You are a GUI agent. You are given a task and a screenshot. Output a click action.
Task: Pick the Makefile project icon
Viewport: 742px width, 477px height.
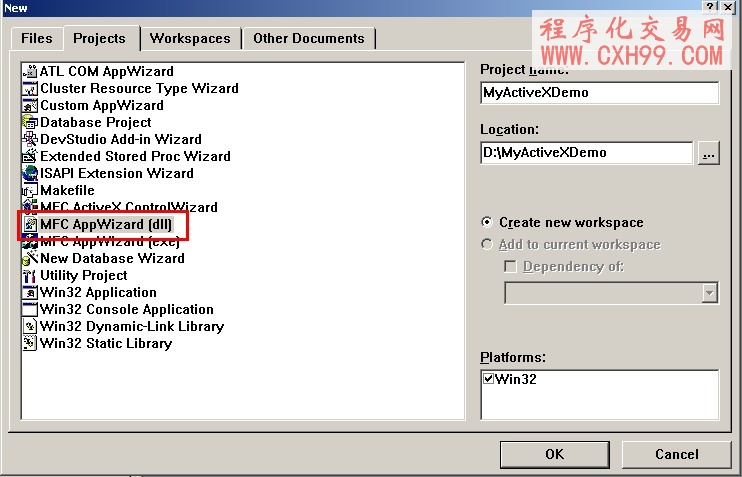30,190
